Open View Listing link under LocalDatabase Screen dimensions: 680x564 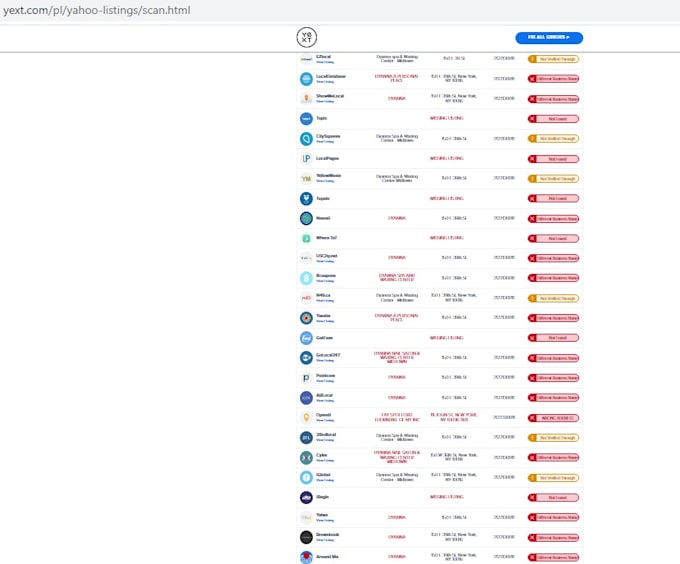click(x=325, y=82)
